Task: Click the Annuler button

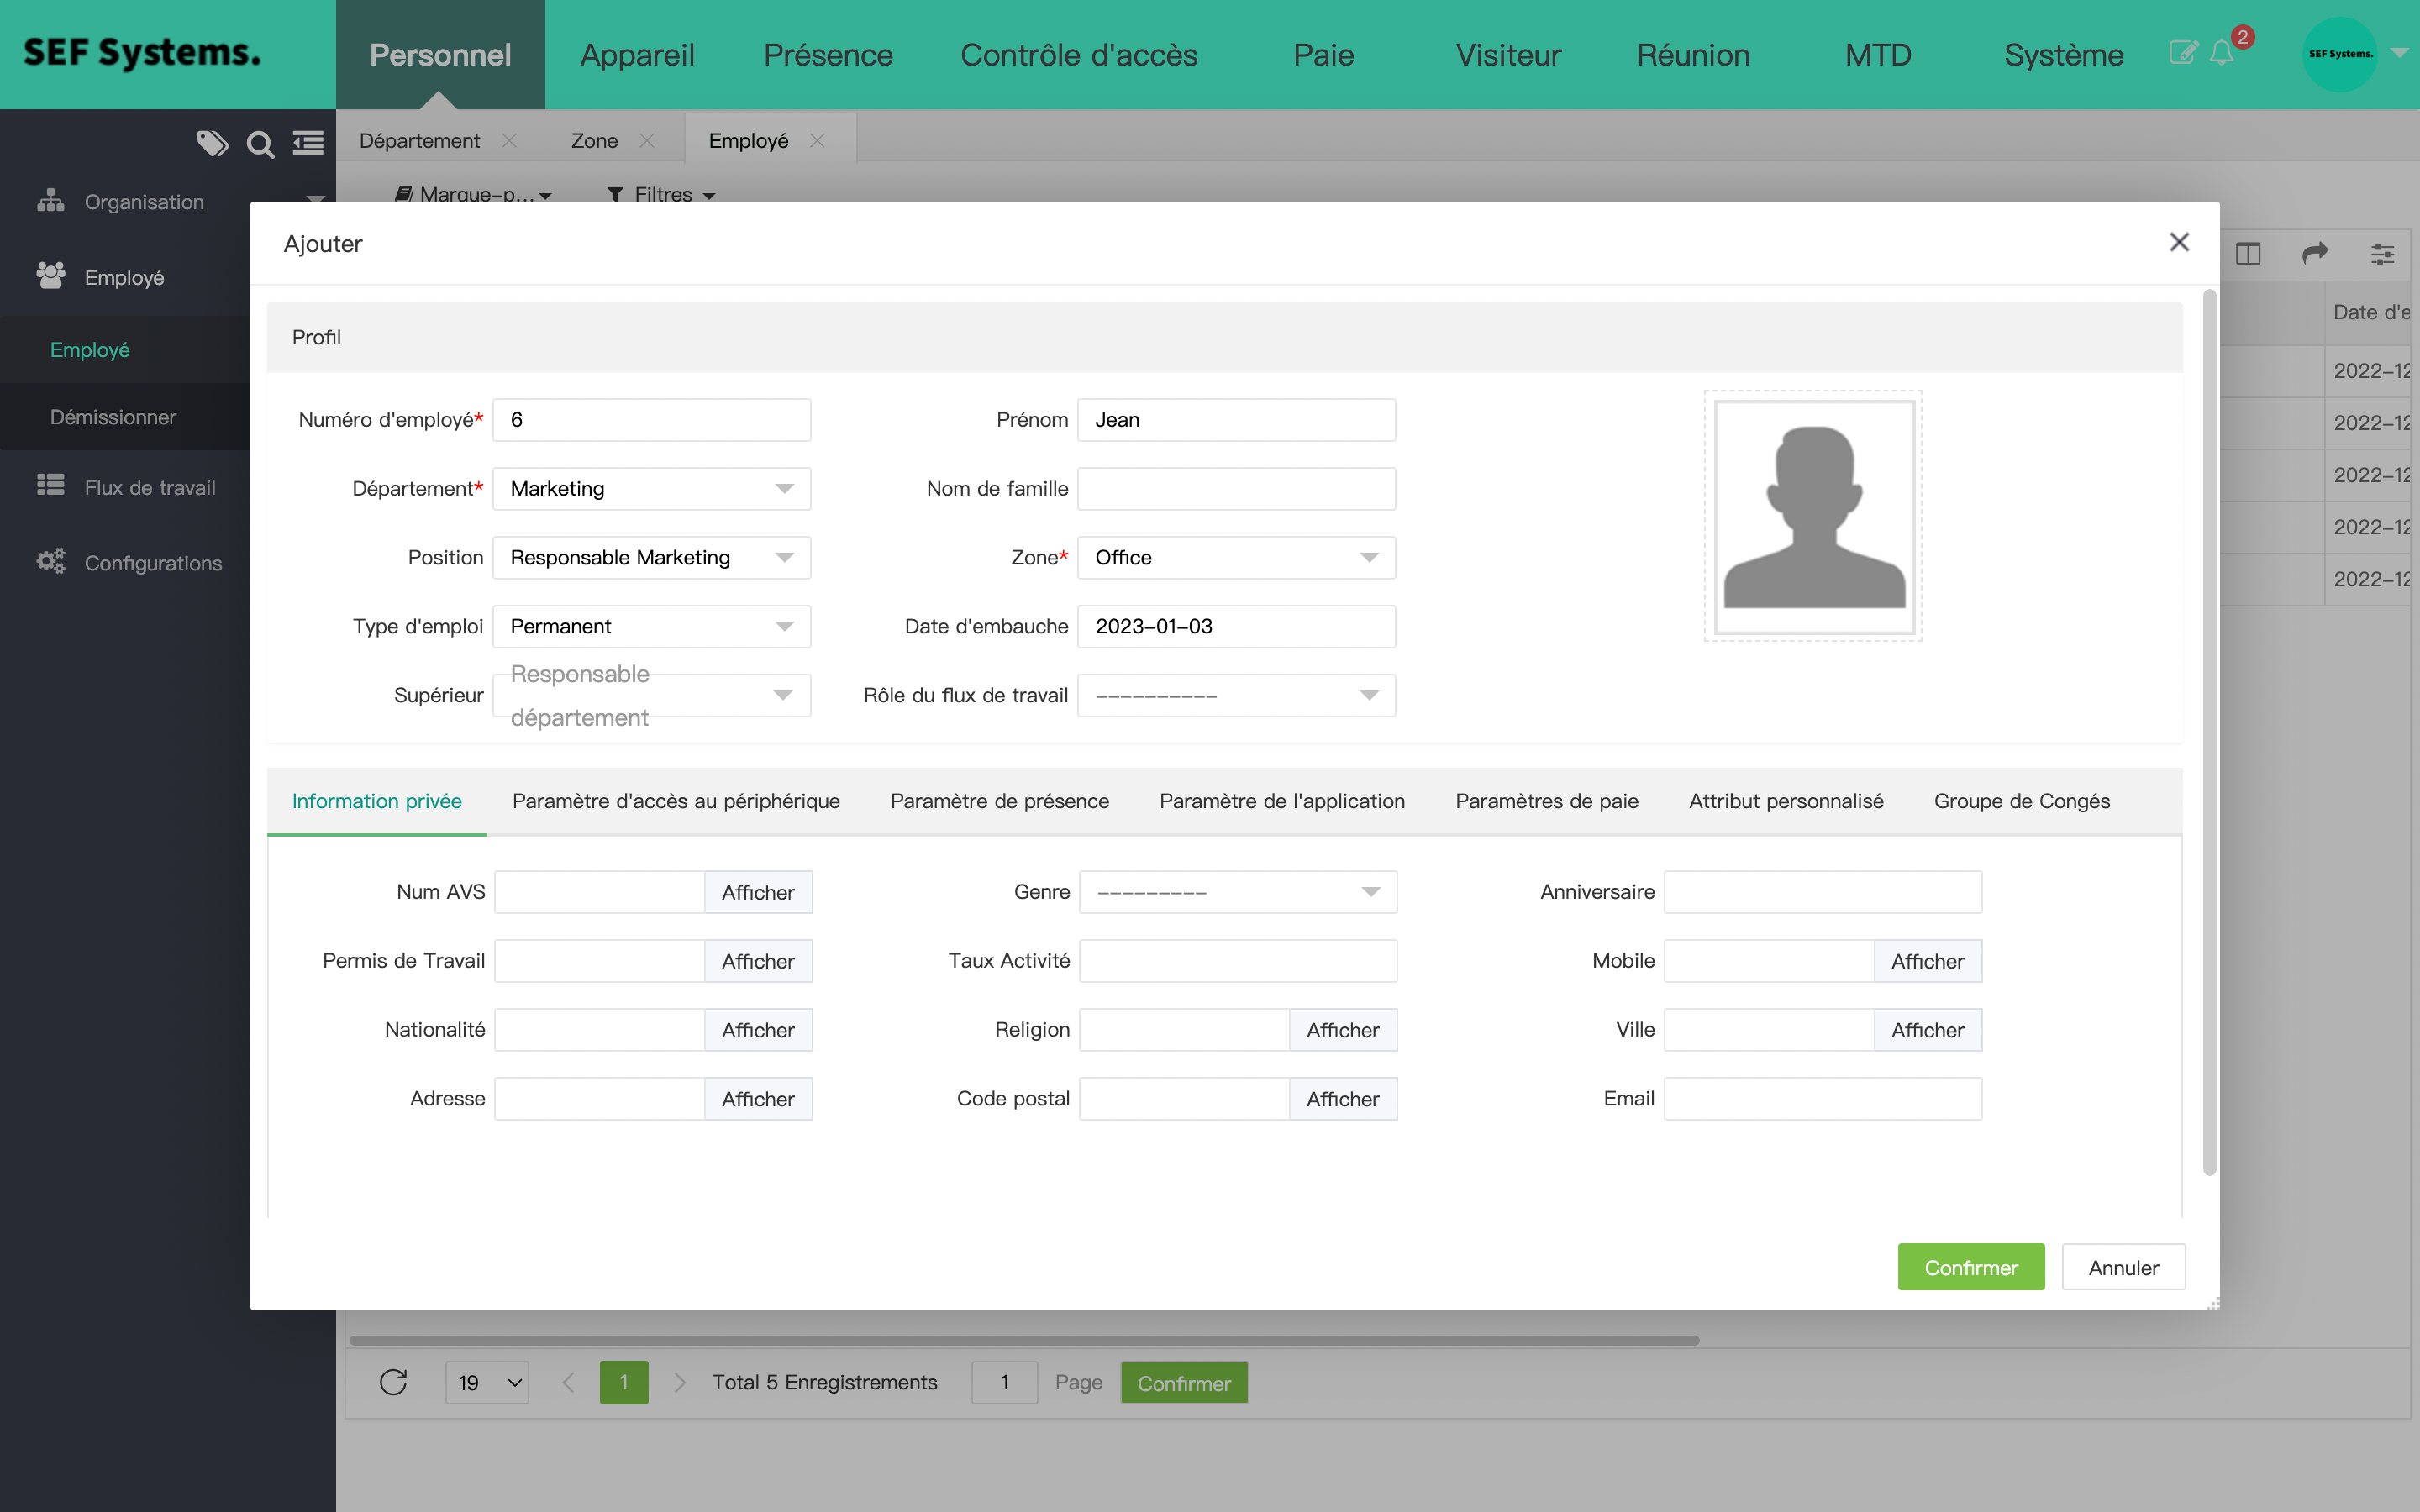Action: click(2123, 1267)
